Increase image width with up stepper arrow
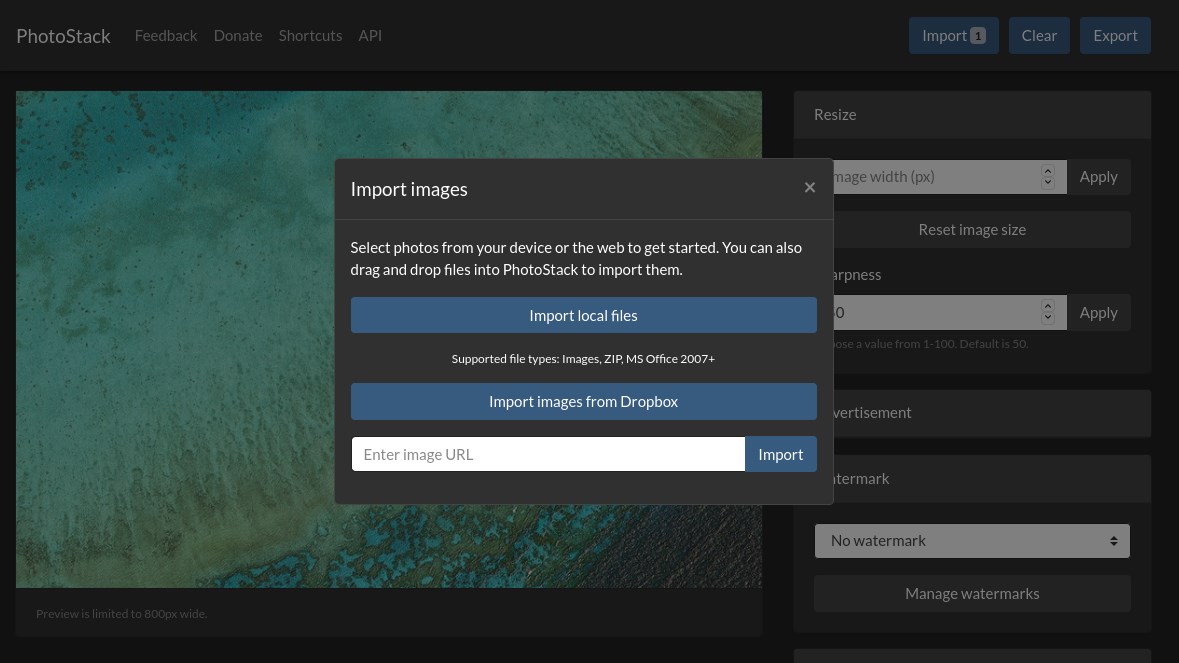1179x663 pixels. 1047,171
